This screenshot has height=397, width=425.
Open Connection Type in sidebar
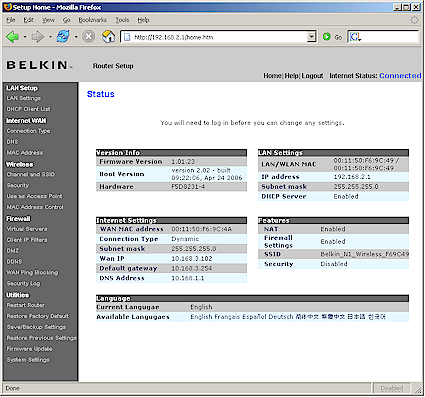pos(28,131)
